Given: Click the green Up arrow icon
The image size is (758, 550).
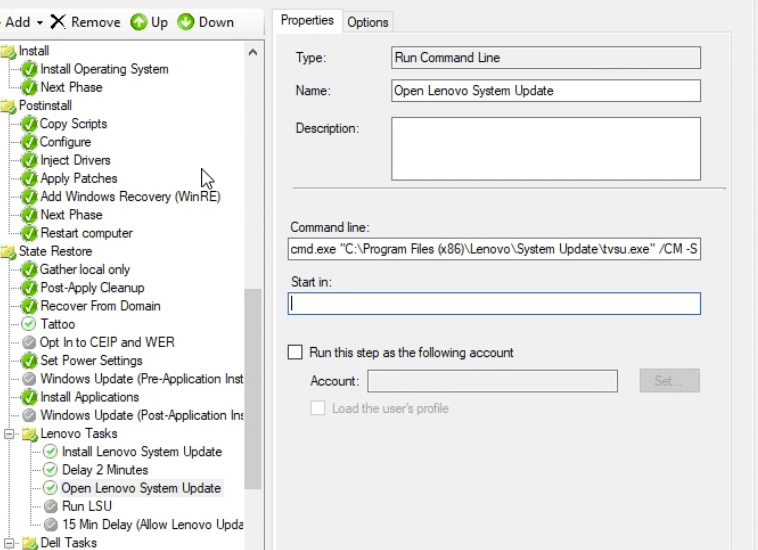Looking at the screenshot, I should click(139, 22).
